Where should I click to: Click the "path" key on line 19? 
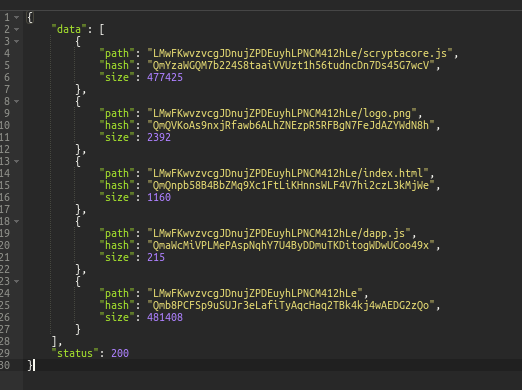pos(117,233)
